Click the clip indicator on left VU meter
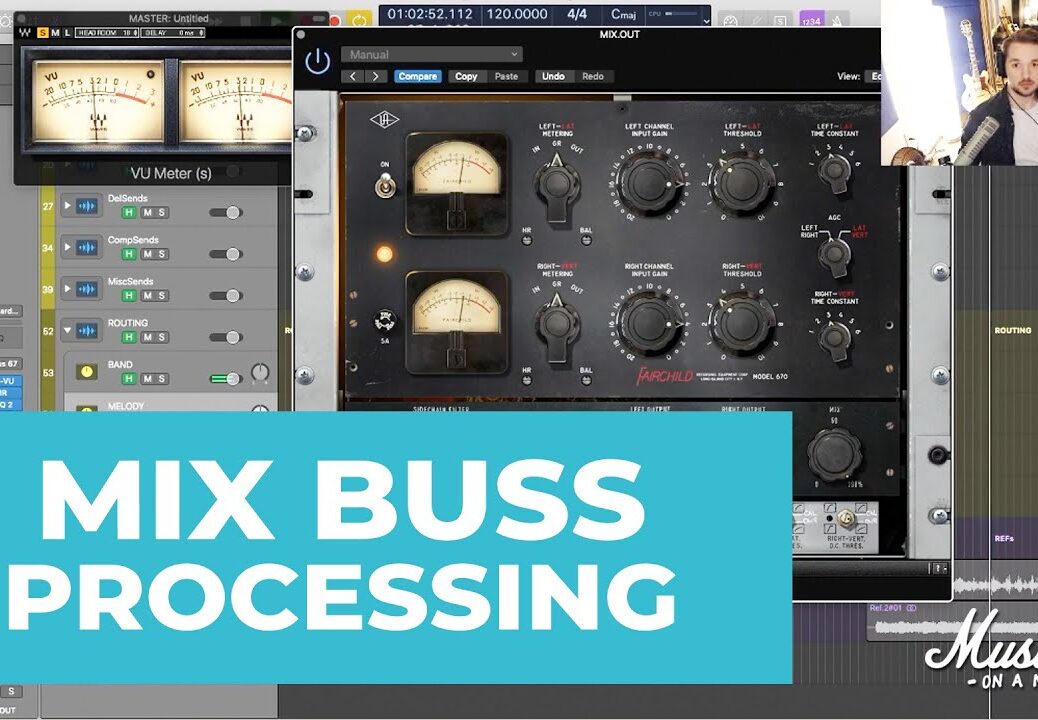 tap(150, 74)
